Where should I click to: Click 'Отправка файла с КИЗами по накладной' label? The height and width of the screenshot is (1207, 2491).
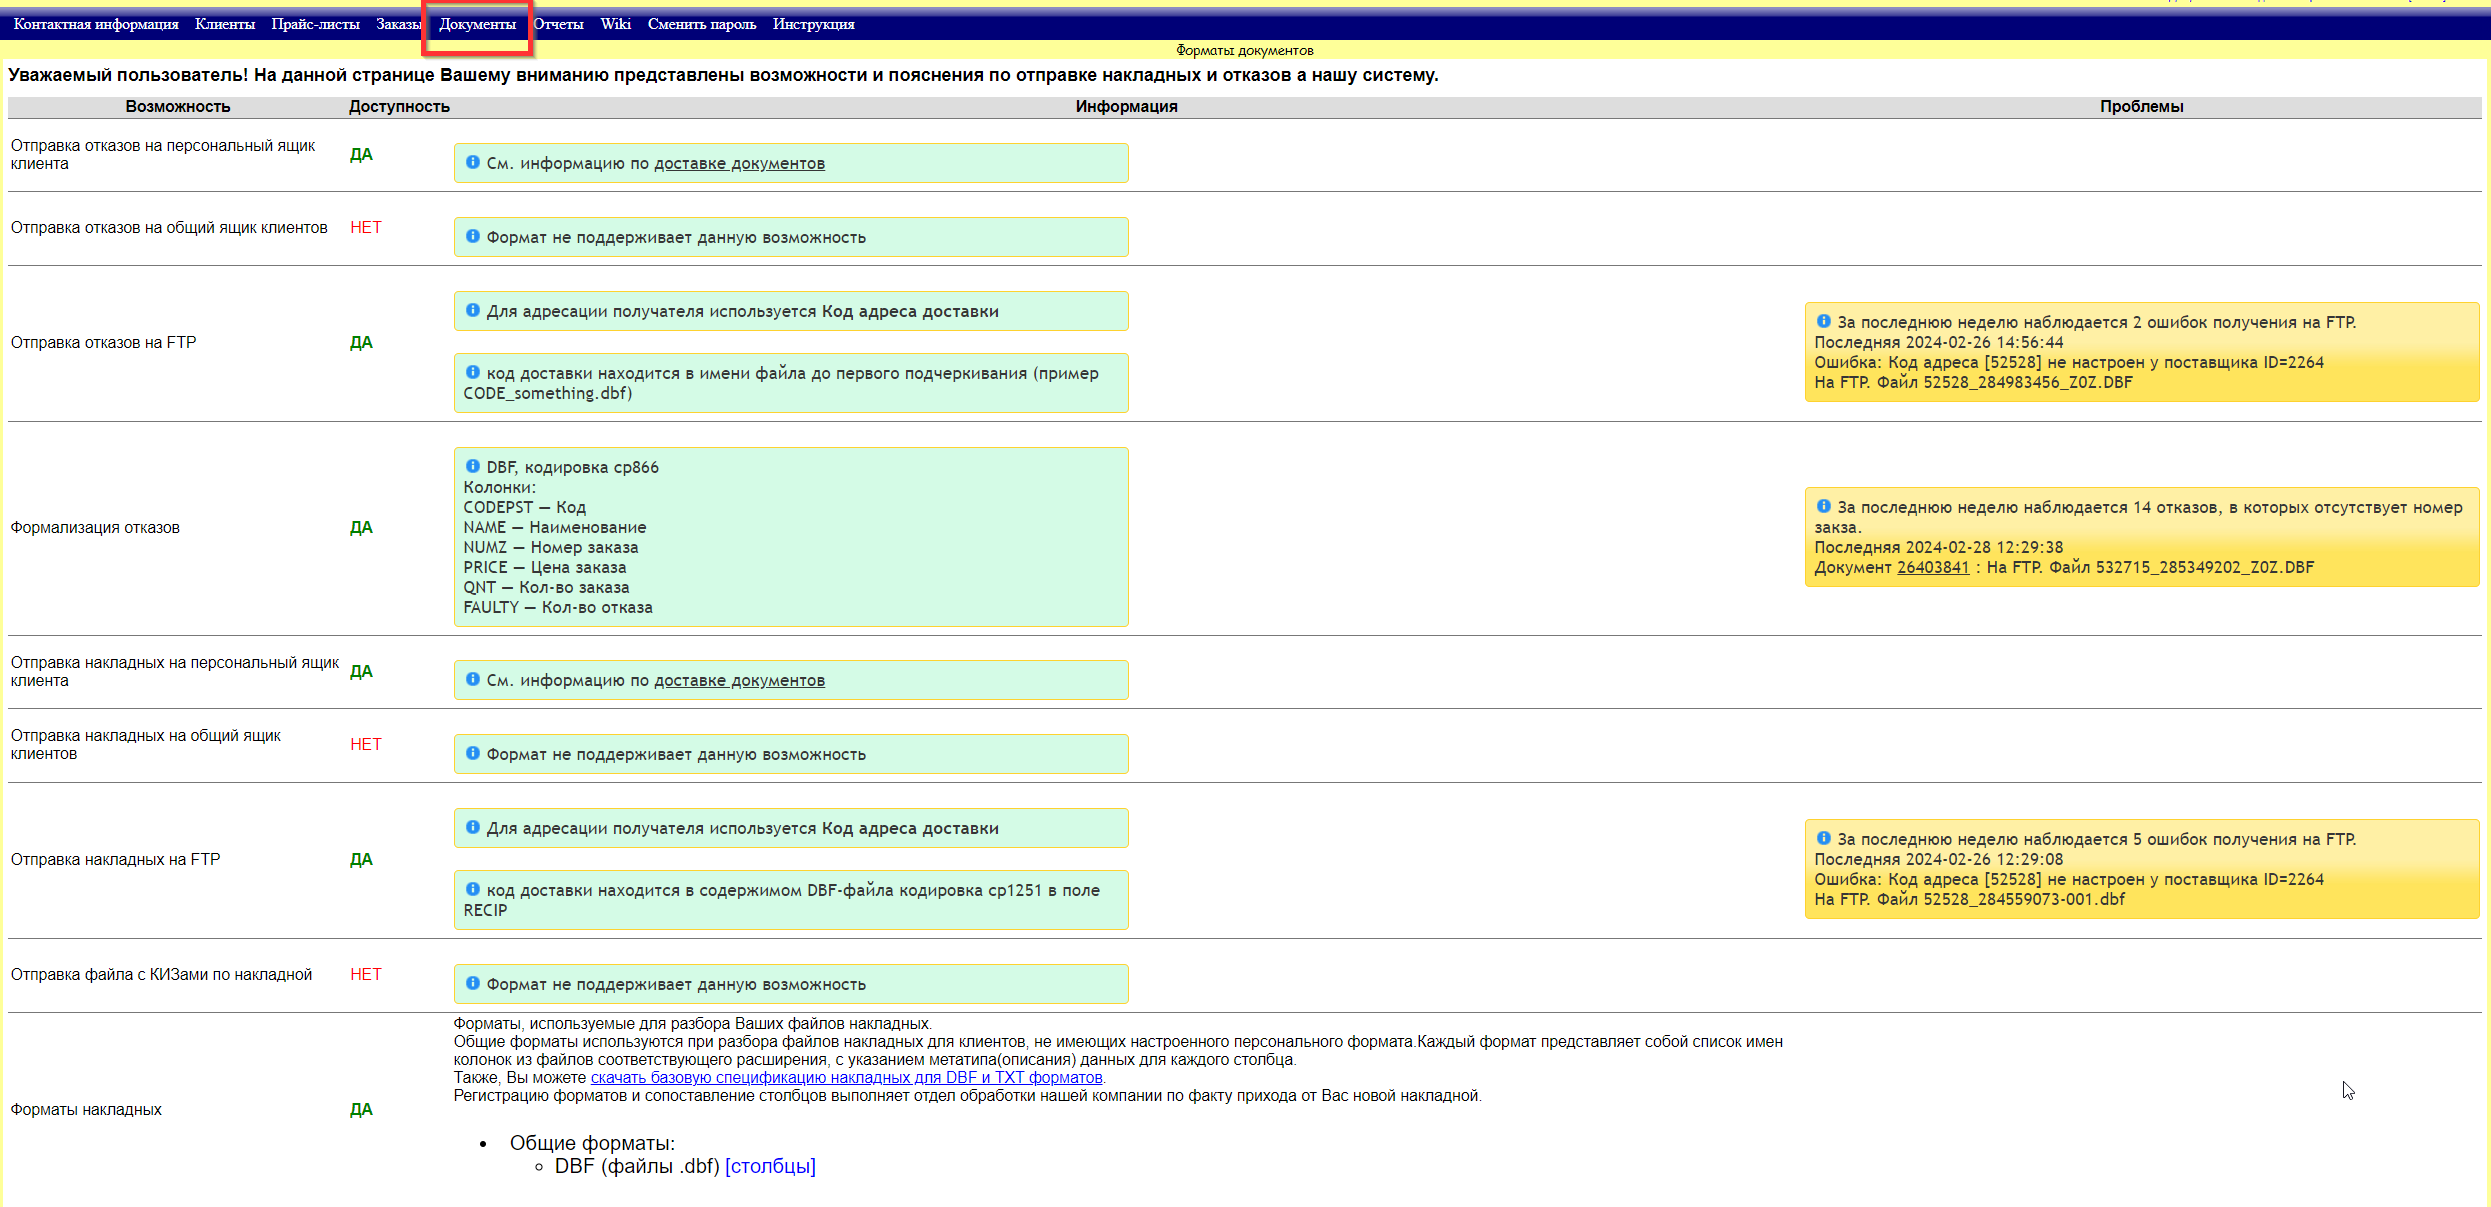[162, 974]
